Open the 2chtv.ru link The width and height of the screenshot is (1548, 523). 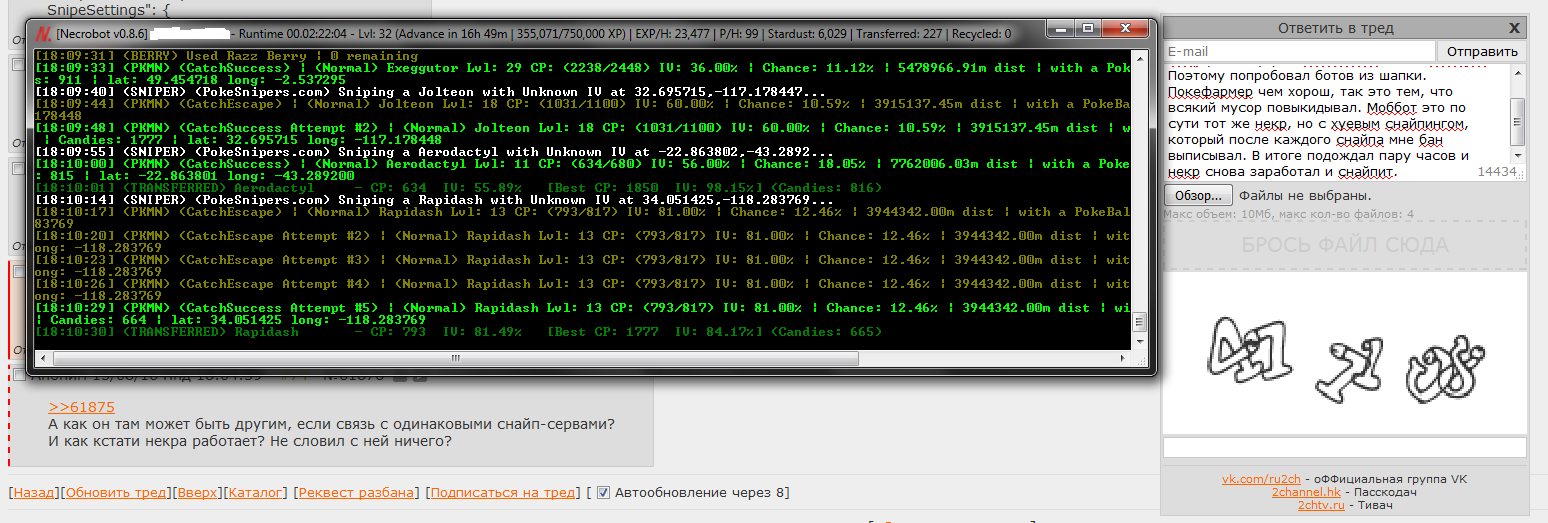[x=1323, y=505]
